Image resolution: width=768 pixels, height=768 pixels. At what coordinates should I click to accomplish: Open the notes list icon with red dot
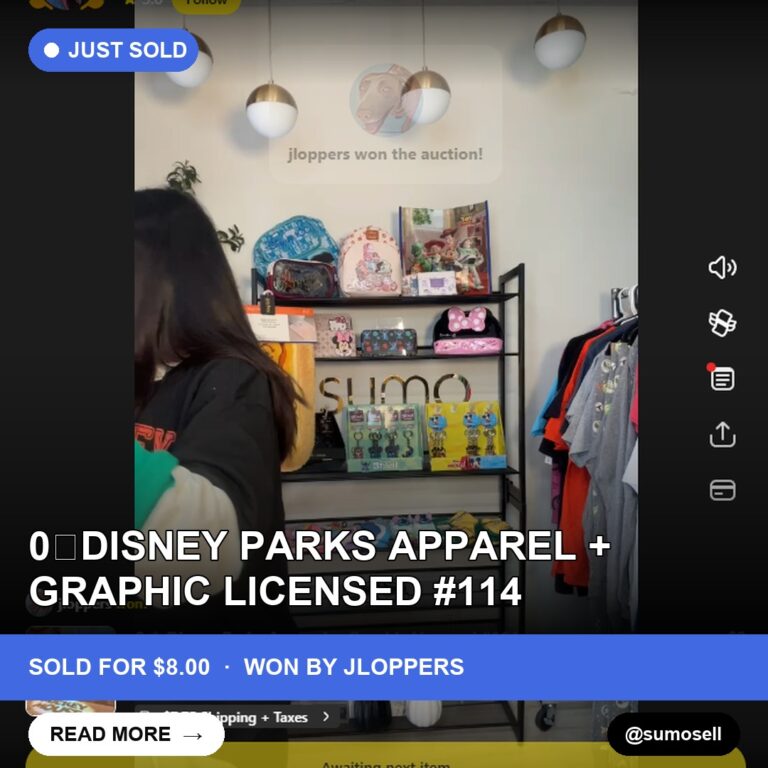(721, 378)
